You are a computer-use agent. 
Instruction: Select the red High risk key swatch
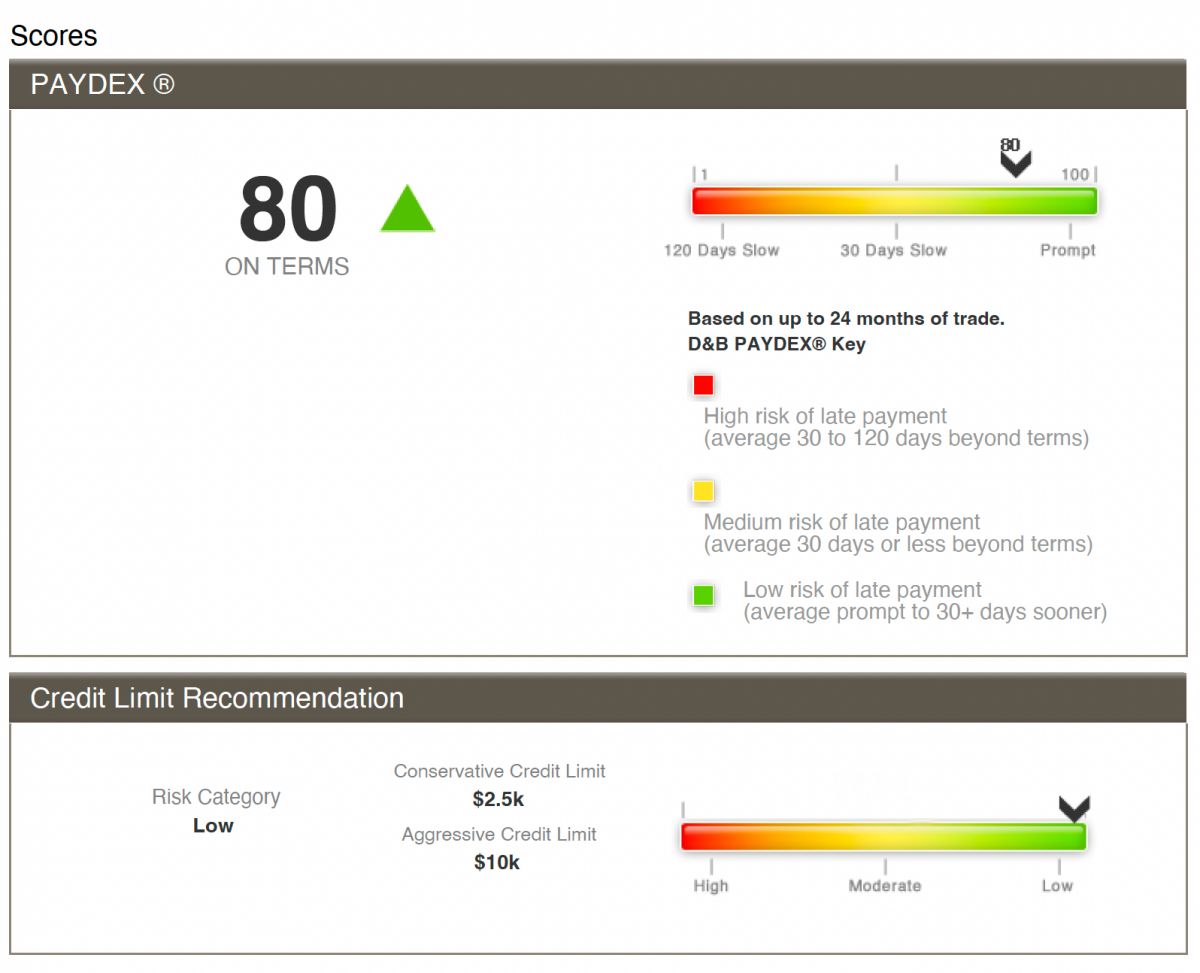[x=704, y=385]
